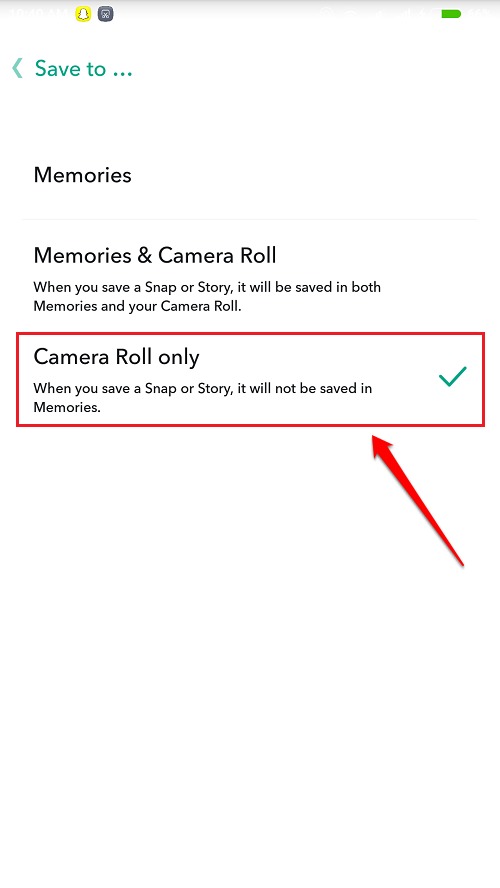Tap the screenshot notification icon in status bar

pyautogui.click(x=105, y=14)
